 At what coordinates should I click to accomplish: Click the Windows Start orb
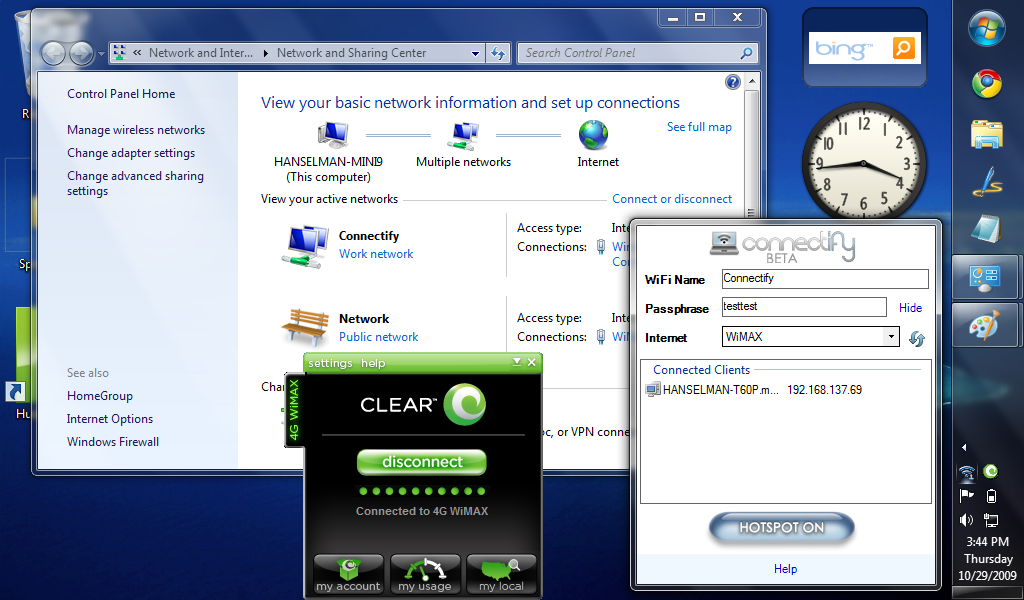[x=987, y=28]
